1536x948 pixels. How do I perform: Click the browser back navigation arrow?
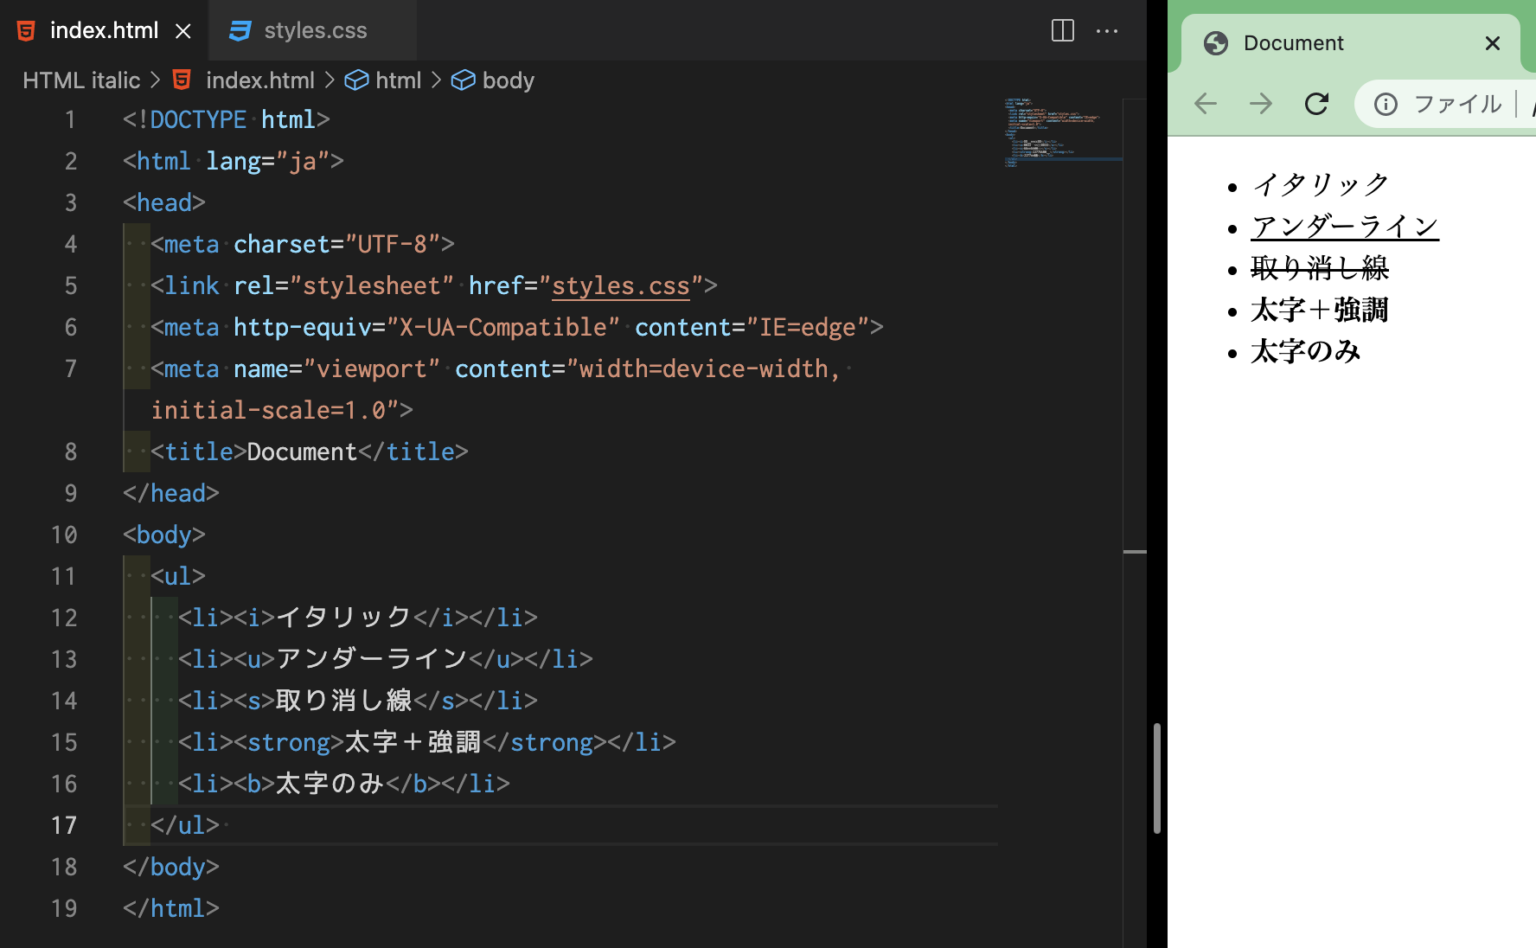tap(1205, 103)
